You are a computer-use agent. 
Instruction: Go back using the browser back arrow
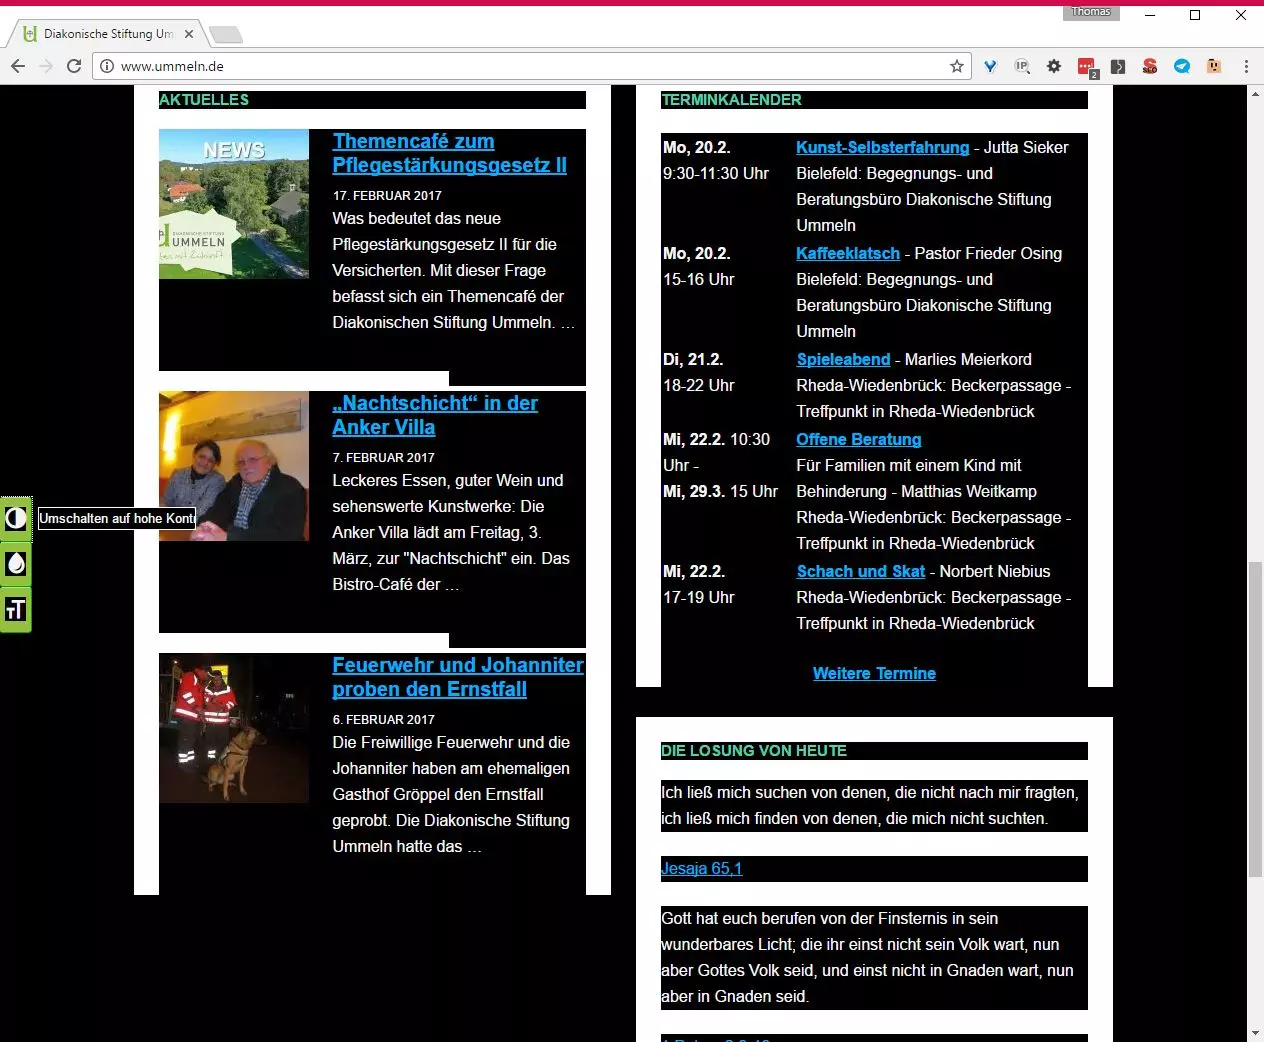(x=18, y=66)
